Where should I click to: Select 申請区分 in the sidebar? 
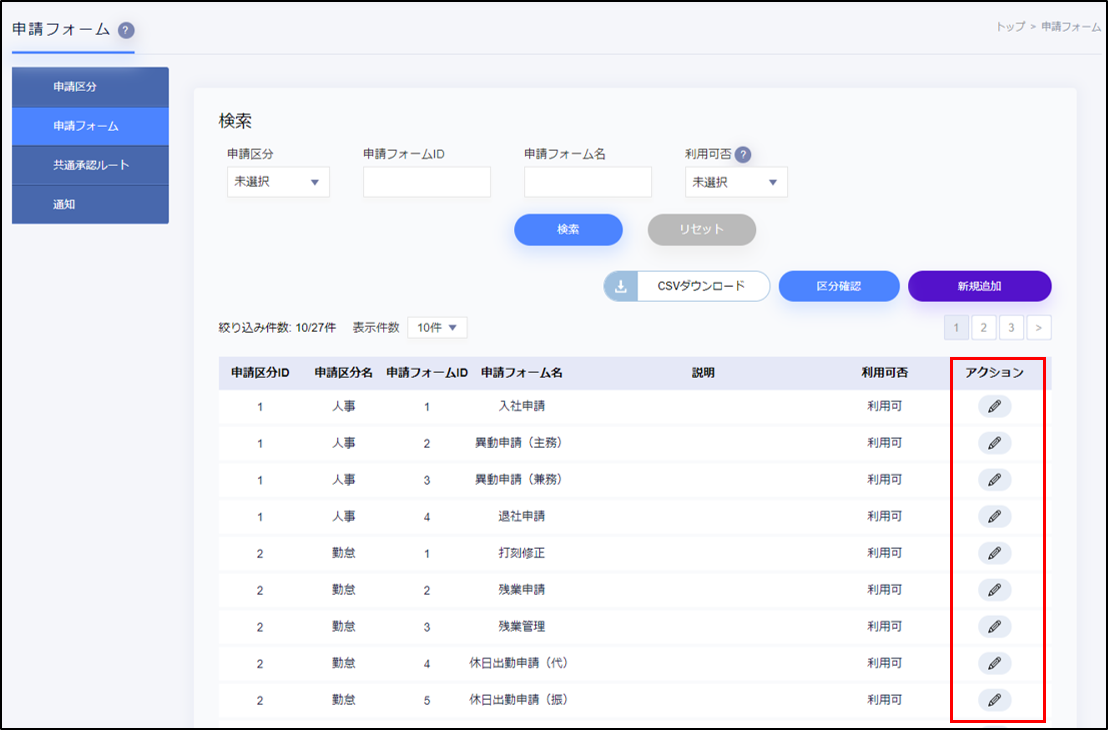pyautogui.click(x=90, y=87)
